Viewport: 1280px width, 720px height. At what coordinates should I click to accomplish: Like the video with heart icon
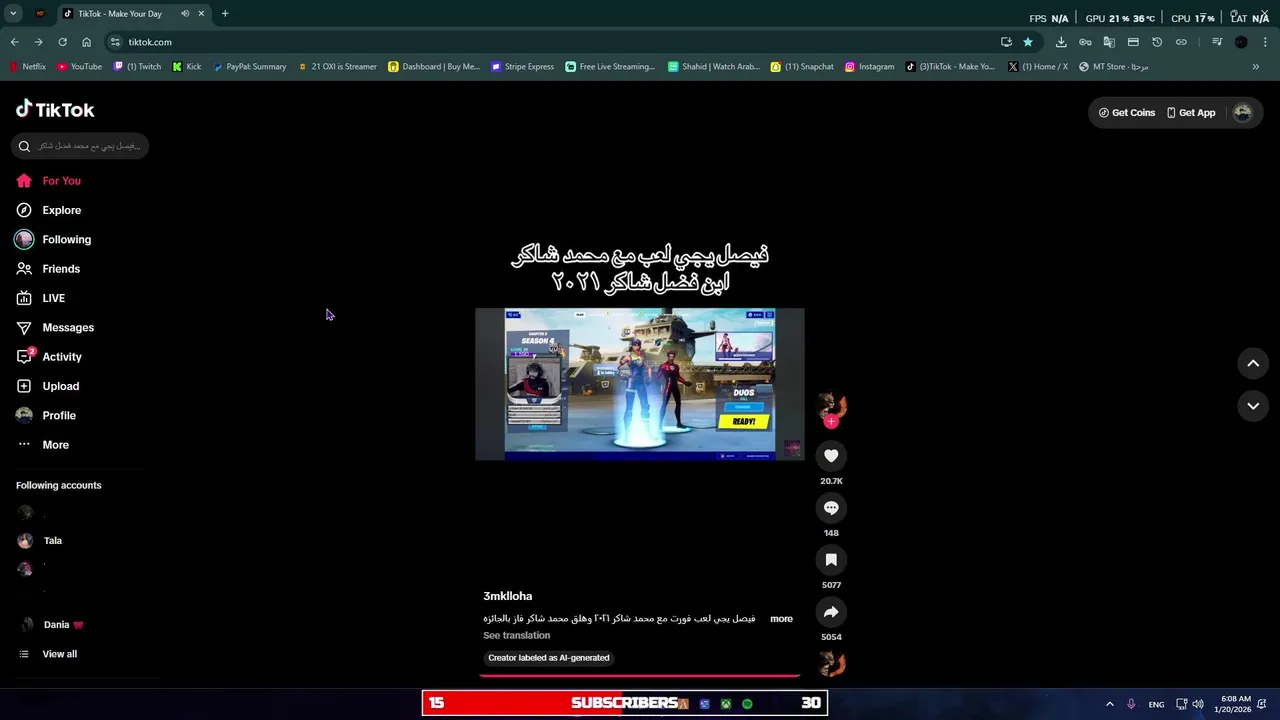(x=831, y=456)
